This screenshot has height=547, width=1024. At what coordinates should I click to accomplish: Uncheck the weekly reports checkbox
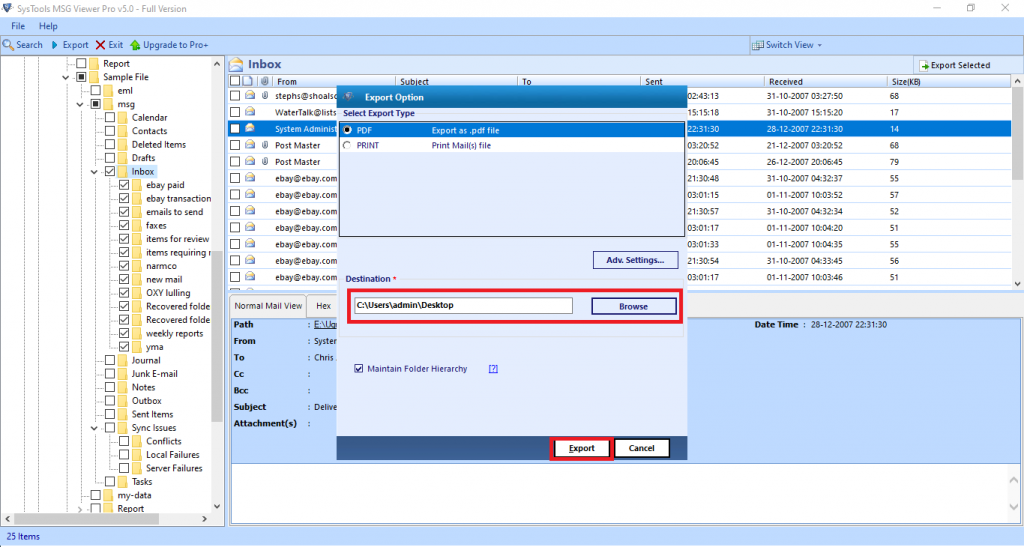tap(124, 334)
